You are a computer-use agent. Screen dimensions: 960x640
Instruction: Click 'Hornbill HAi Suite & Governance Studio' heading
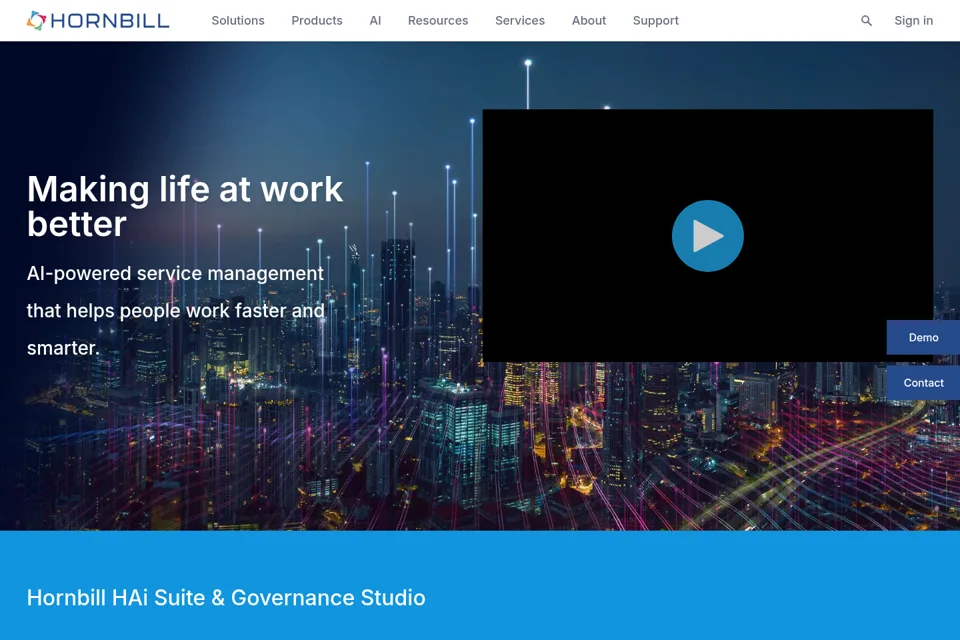point(226,598)
